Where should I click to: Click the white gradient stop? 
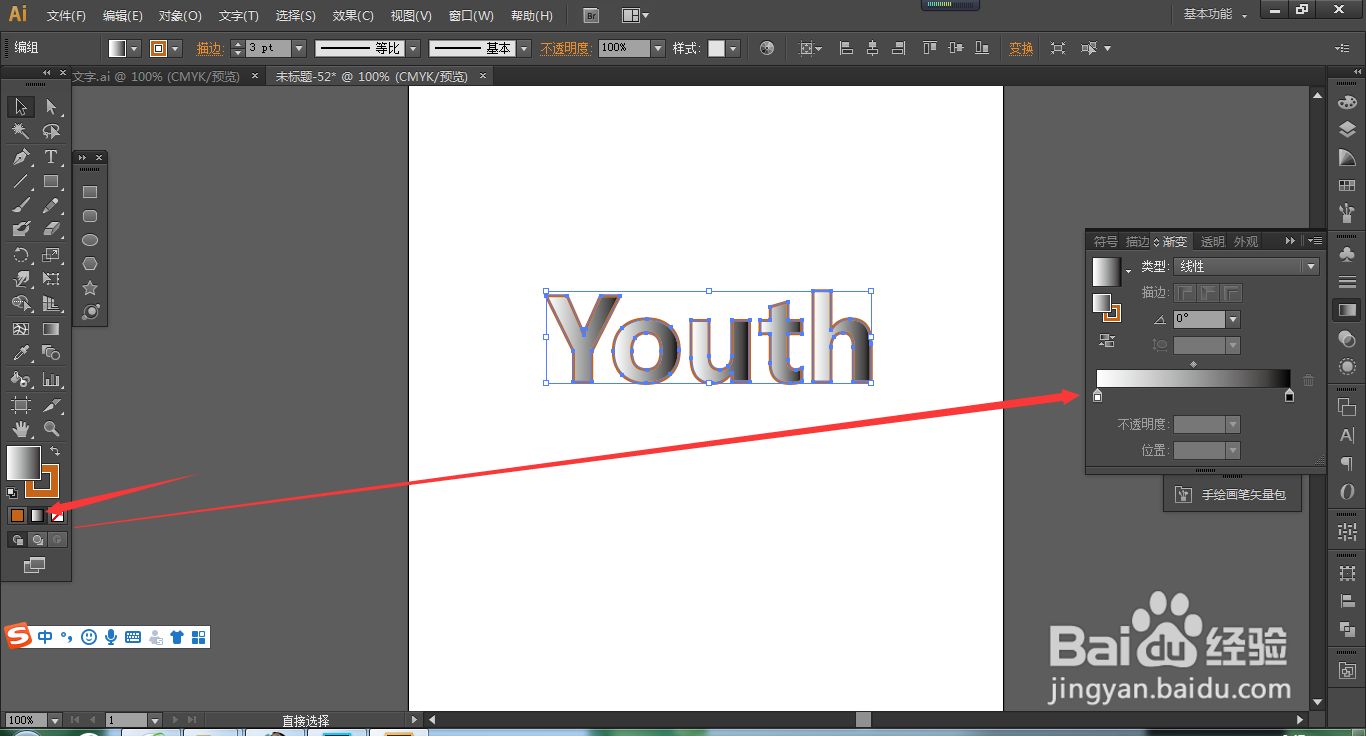tap(1097, 397)
